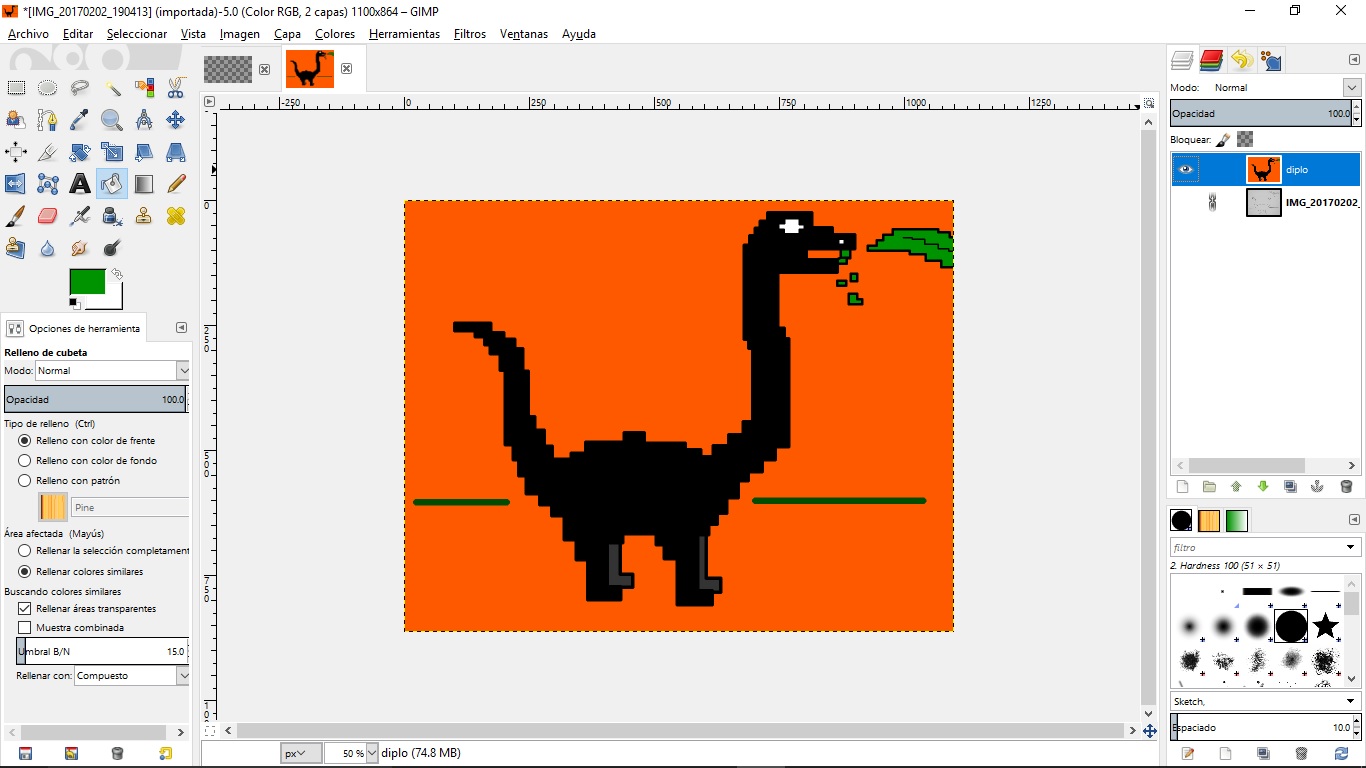
Task: Choose the Text tool
Action: 80,184
